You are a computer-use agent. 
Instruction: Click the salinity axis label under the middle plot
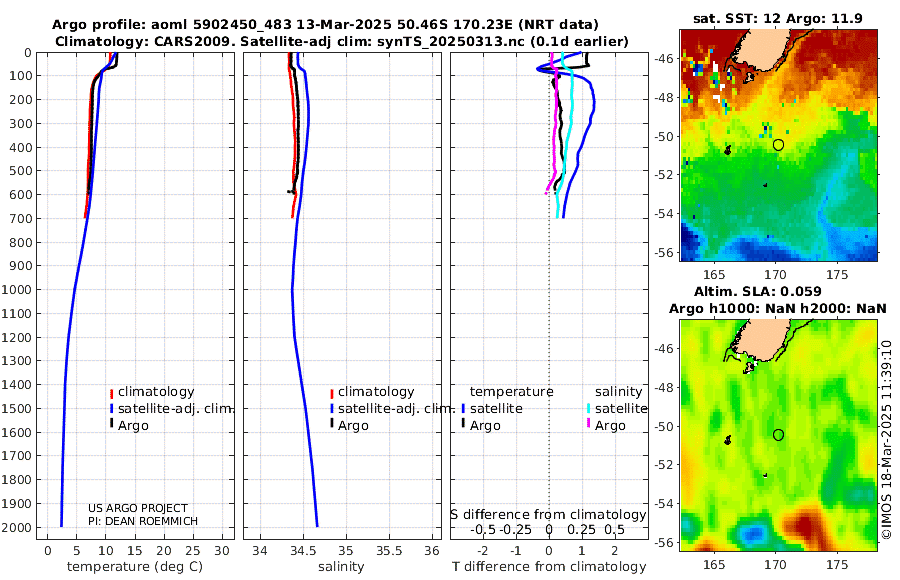[x=341, y=567]
